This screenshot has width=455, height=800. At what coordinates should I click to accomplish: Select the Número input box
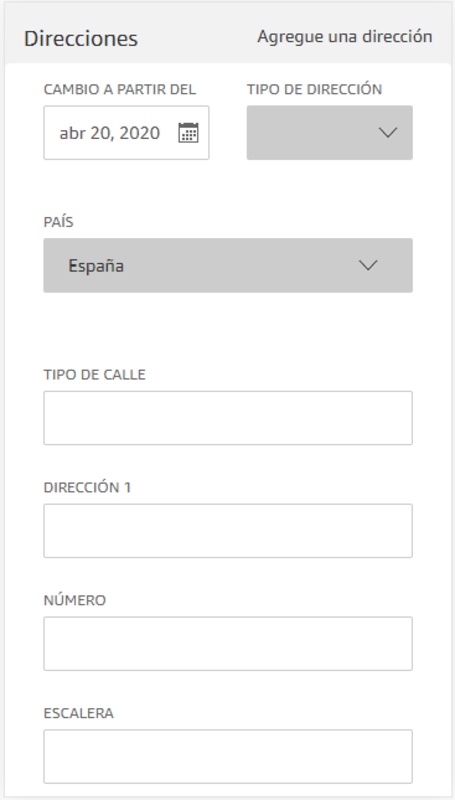(x=228, y=643)
